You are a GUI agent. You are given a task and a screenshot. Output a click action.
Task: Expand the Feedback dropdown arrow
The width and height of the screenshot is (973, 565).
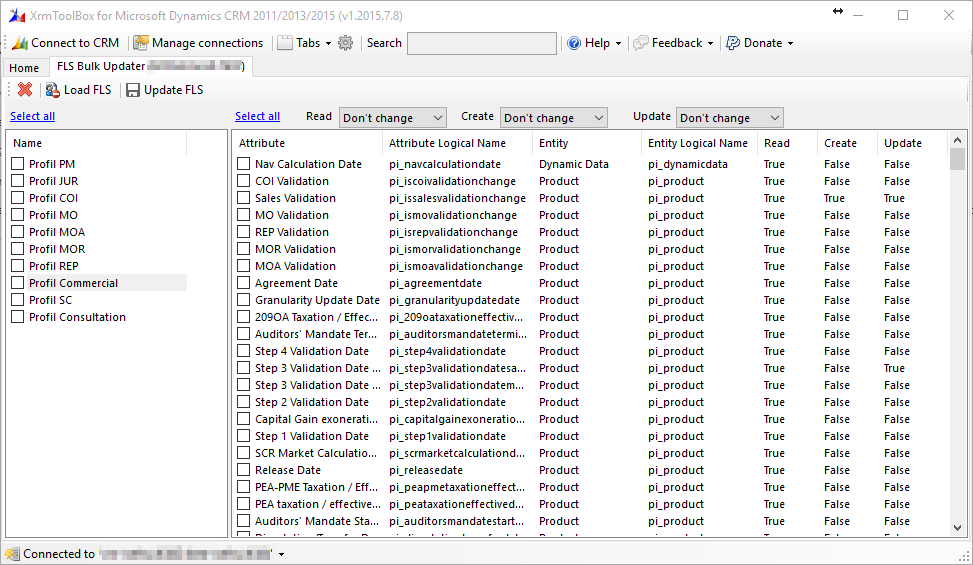pos(710,43)
